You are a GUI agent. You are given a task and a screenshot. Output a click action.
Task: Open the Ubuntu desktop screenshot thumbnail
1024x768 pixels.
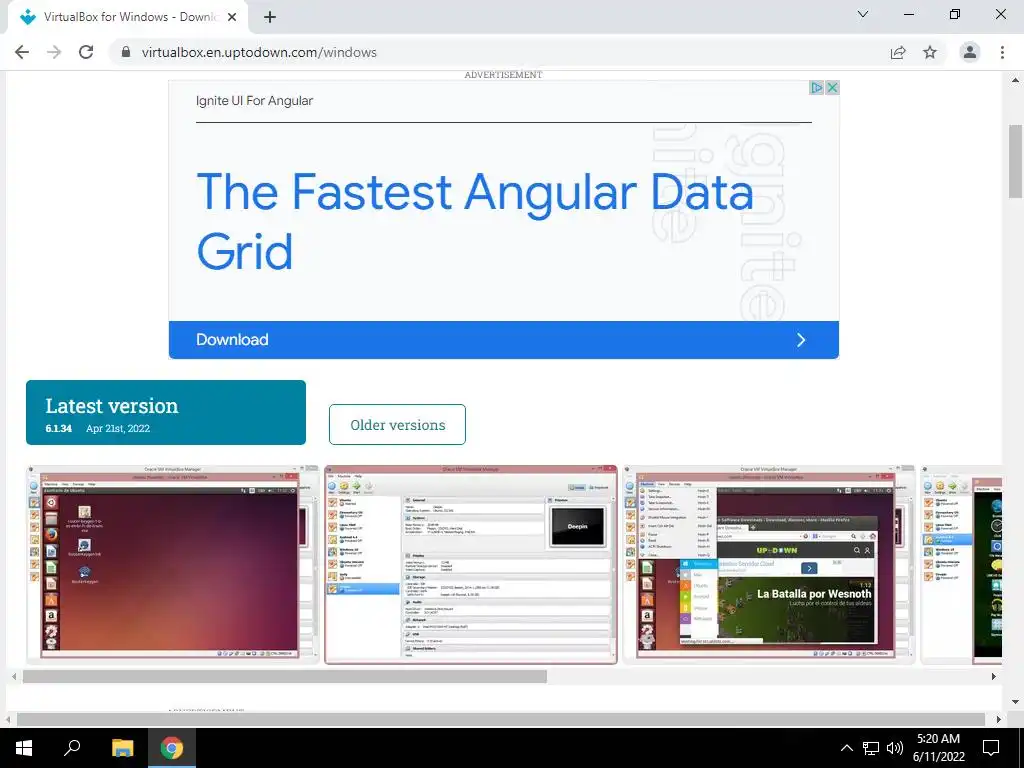[x=173, y=564]
